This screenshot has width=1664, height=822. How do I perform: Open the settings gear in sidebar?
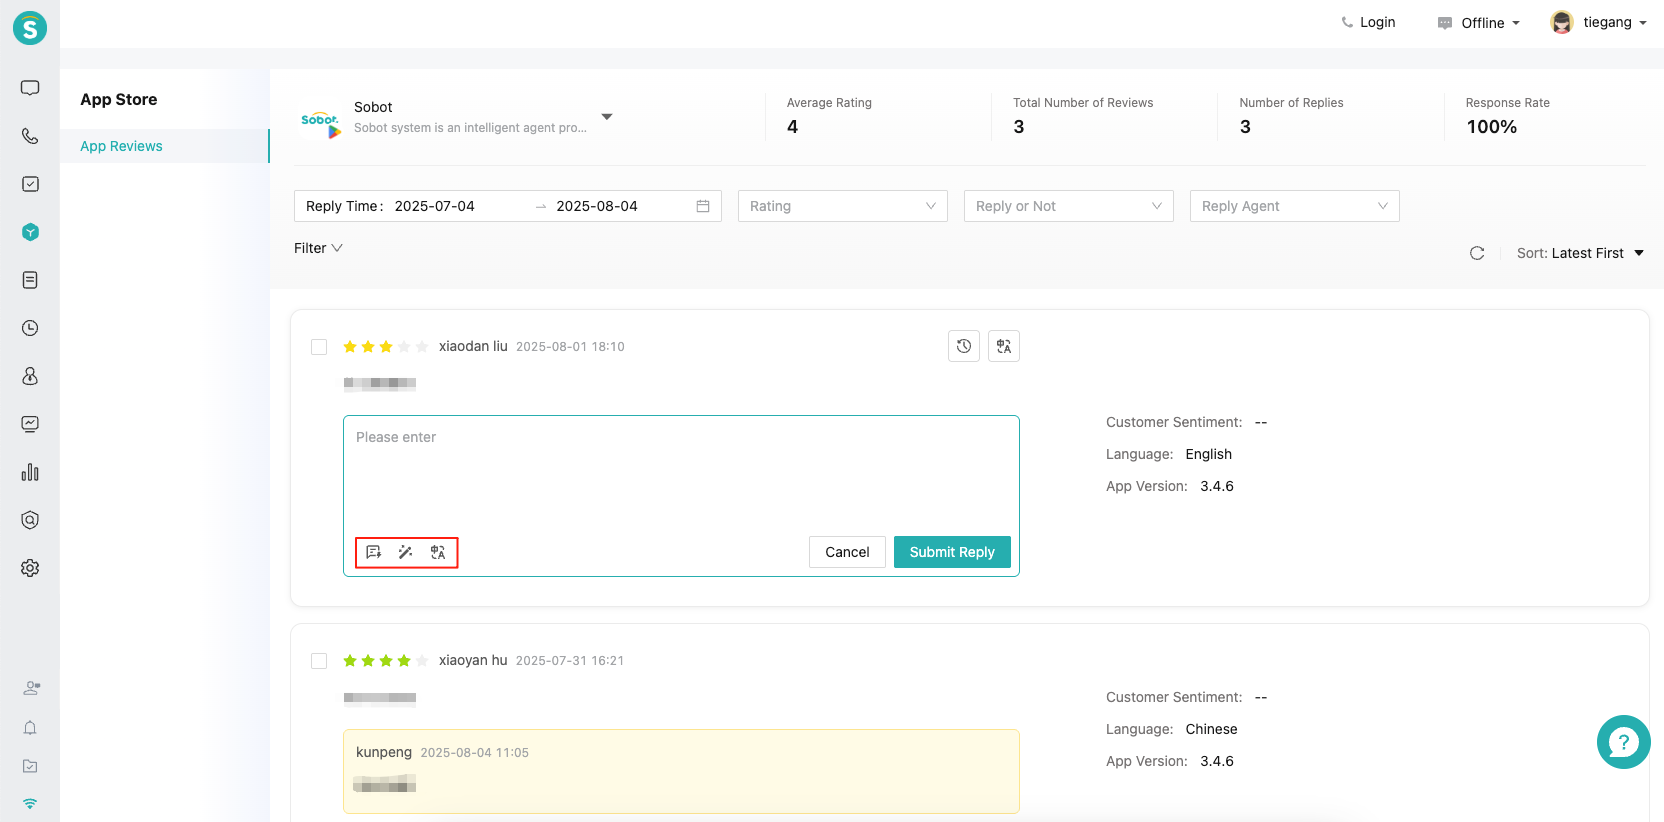click(30, 568)
